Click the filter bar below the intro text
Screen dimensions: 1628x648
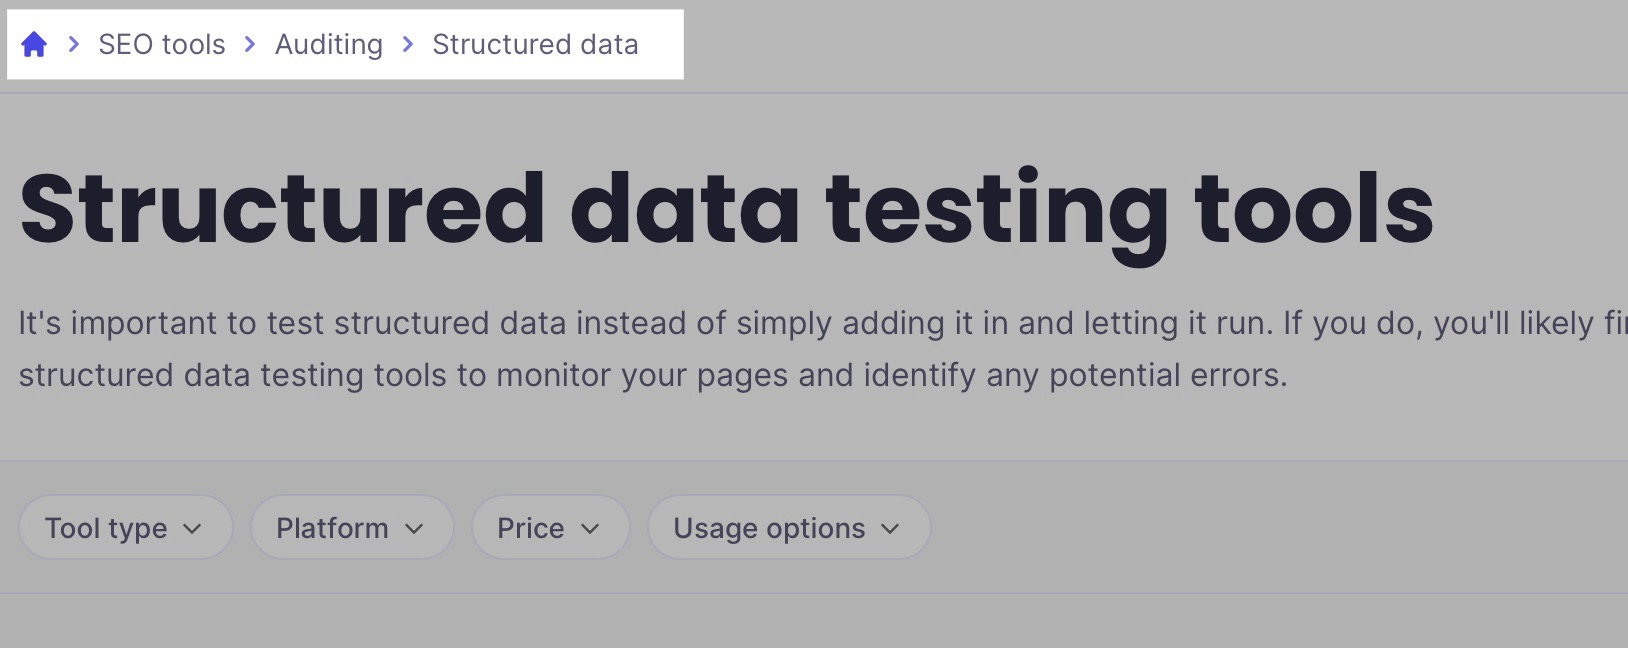pos(814,528)
